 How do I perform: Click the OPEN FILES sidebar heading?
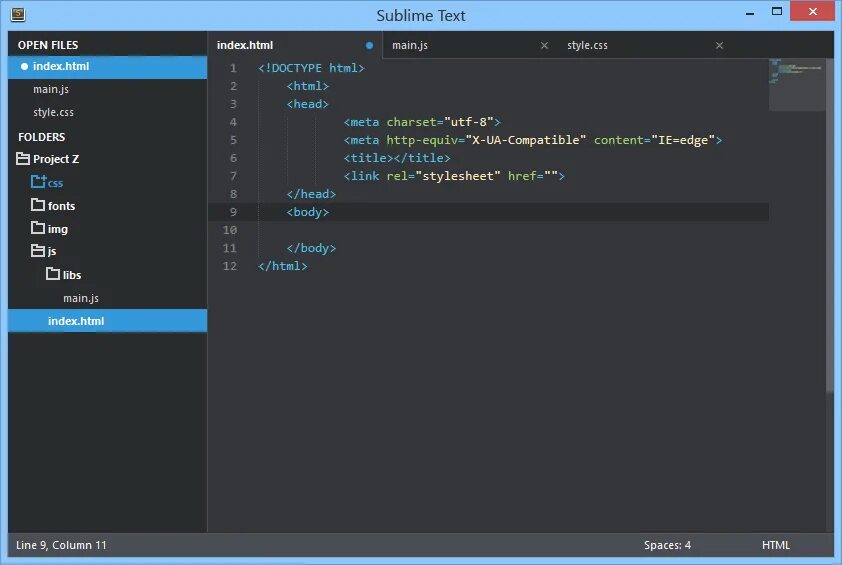(48, 45)
